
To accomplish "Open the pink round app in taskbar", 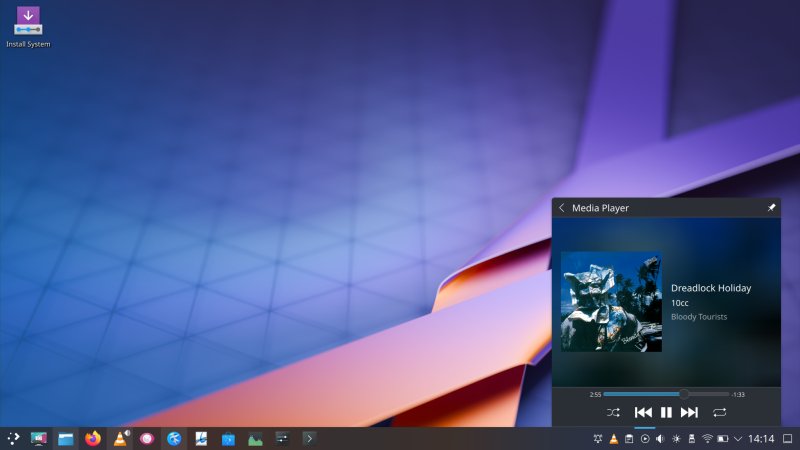I will (x=147, y=438).
